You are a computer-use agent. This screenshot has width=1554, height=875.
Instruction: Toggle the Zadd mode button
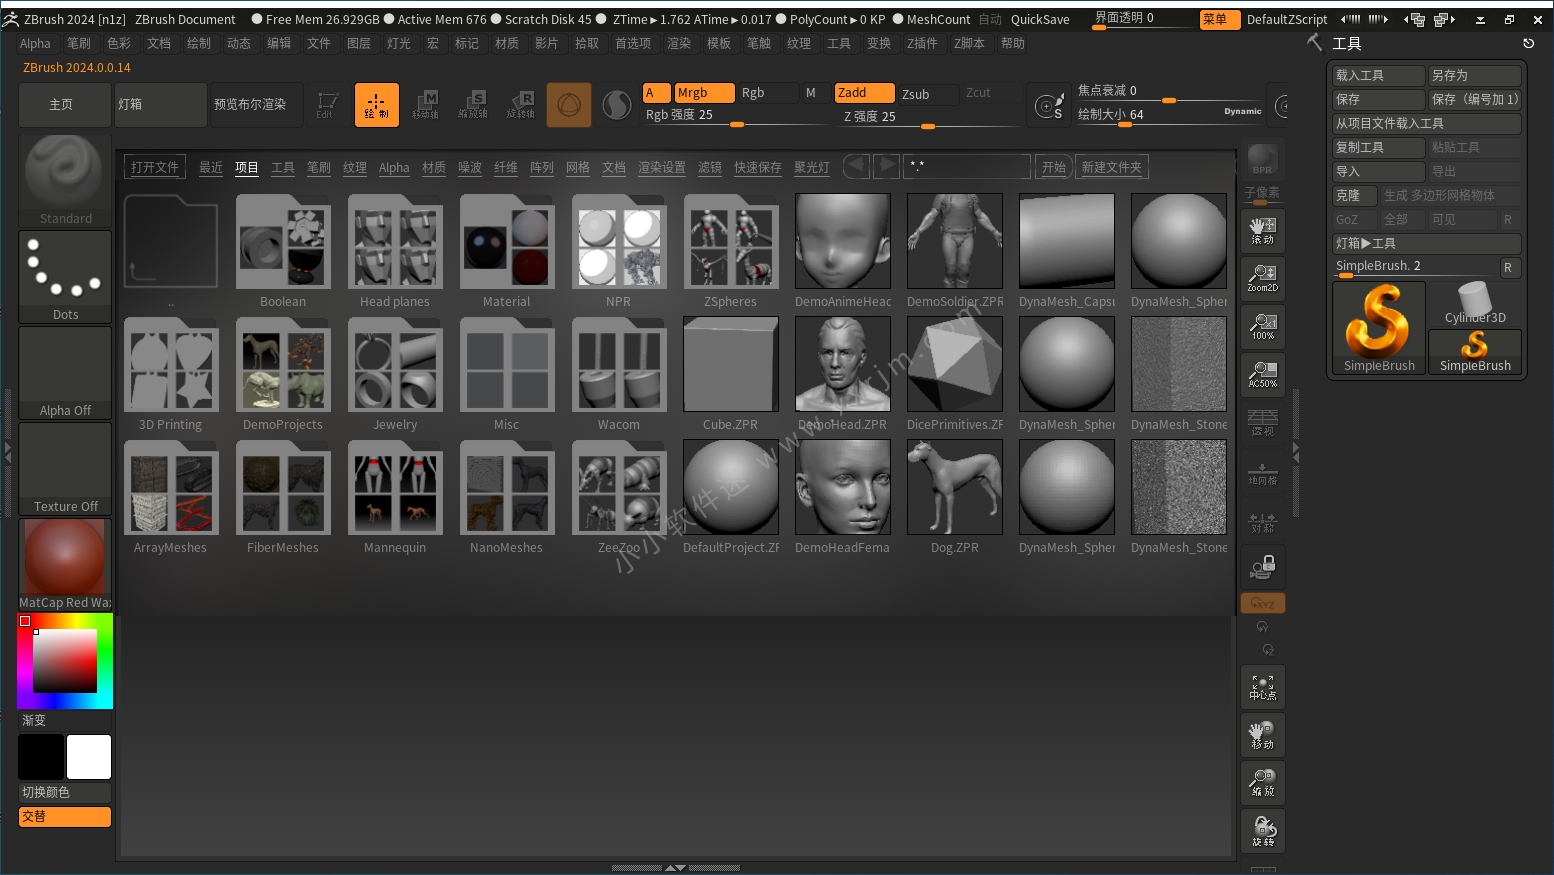[x=864, y=93]
